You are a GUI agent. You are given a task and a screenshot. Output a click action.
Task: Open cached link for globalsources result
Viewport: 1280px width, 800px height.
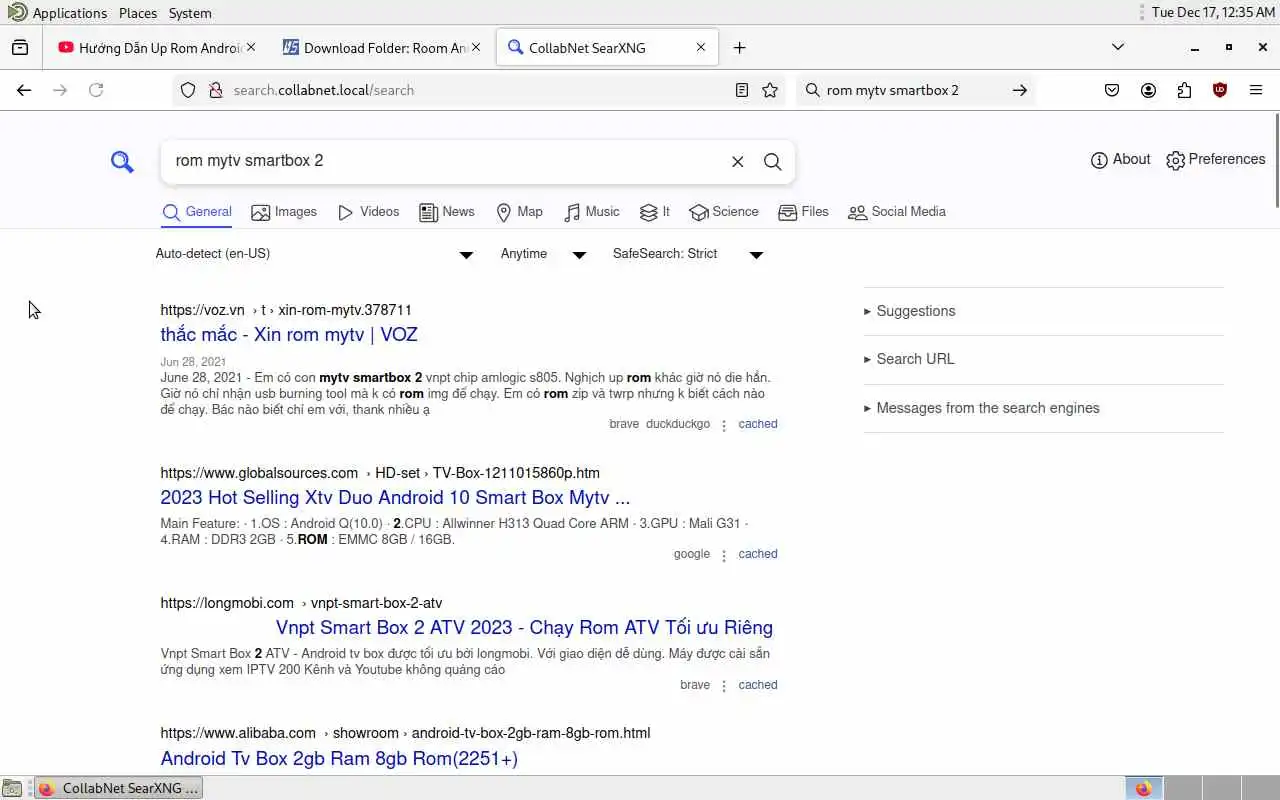tap(758, 554)
